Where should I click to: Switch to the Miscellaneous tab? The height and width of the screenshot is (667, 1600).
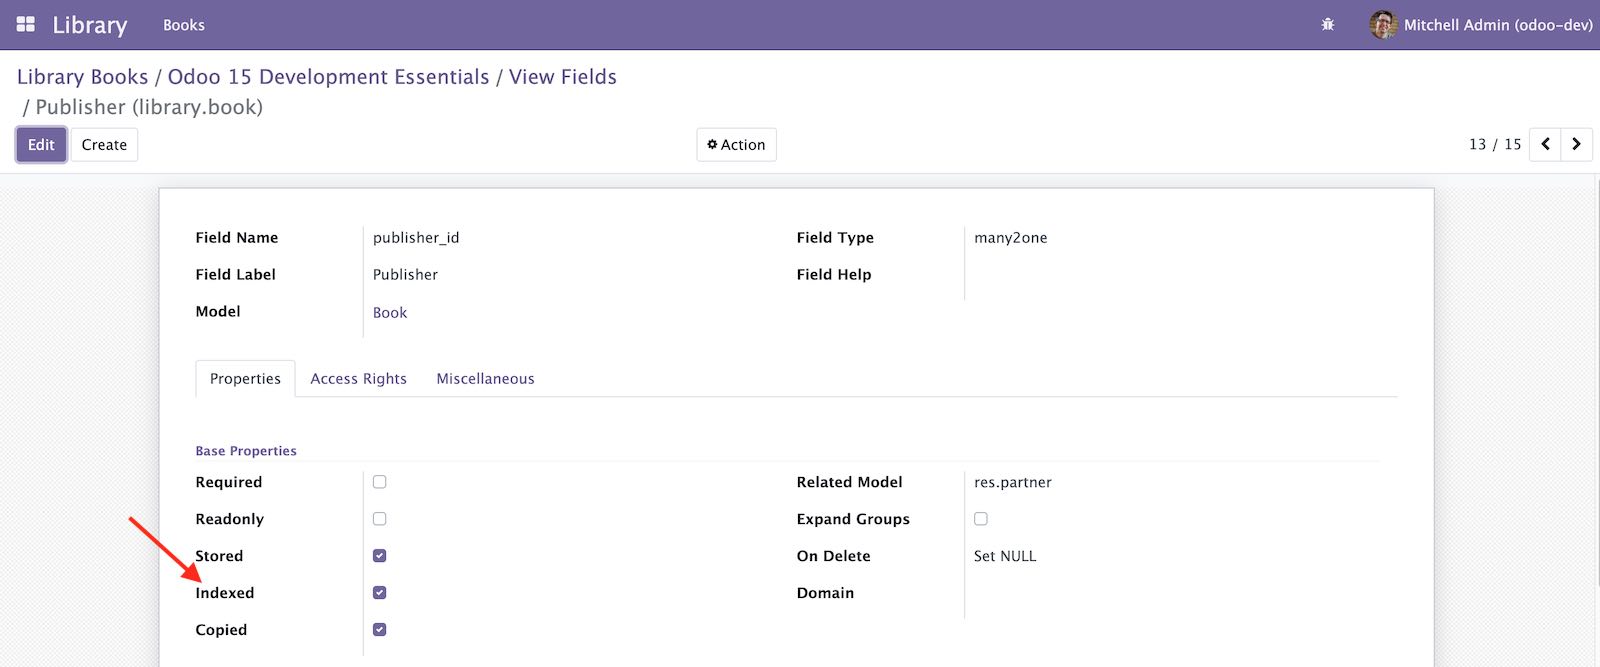point(485,379)
